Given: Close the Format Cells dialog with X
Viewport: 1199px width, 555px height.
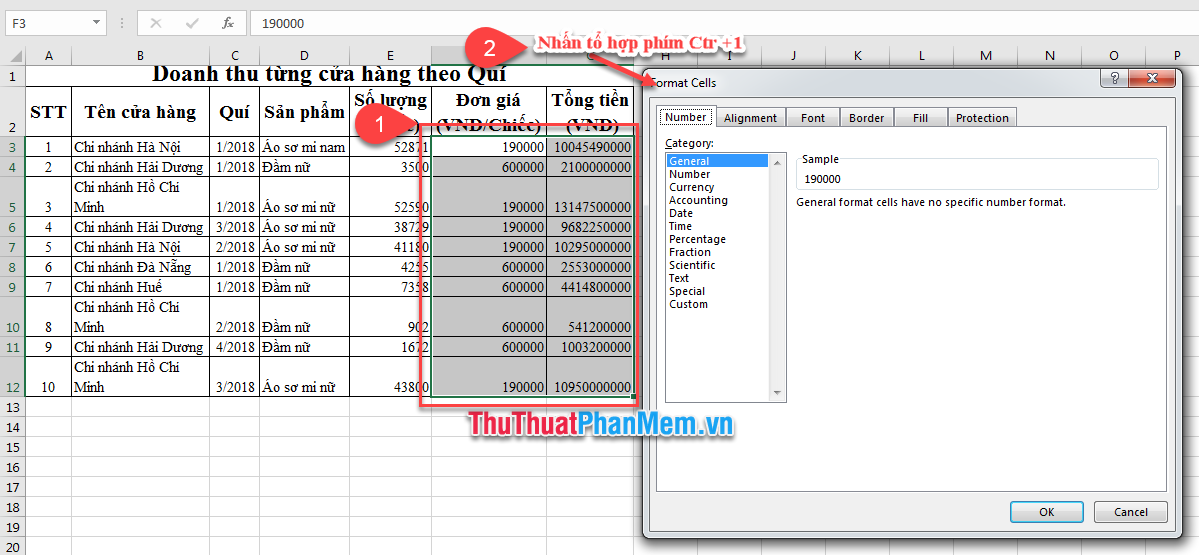Looking at the screenshot, I should [1152, 78].
